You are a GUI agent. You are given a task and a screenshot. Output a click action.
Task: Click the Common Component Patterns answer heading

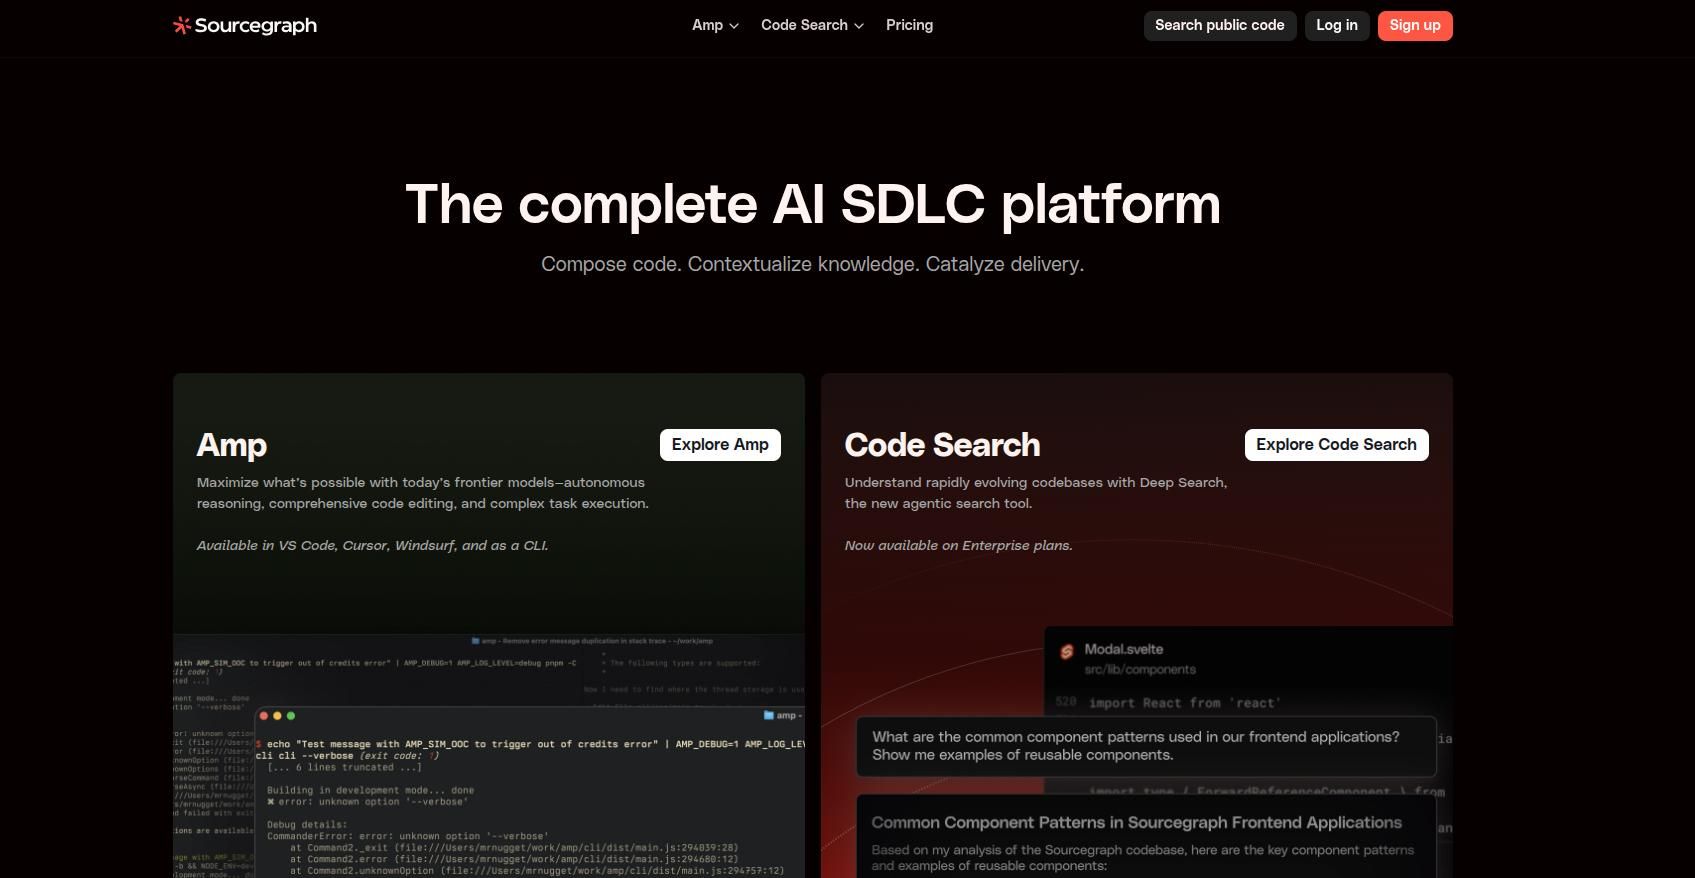[x=1136, y=823]
